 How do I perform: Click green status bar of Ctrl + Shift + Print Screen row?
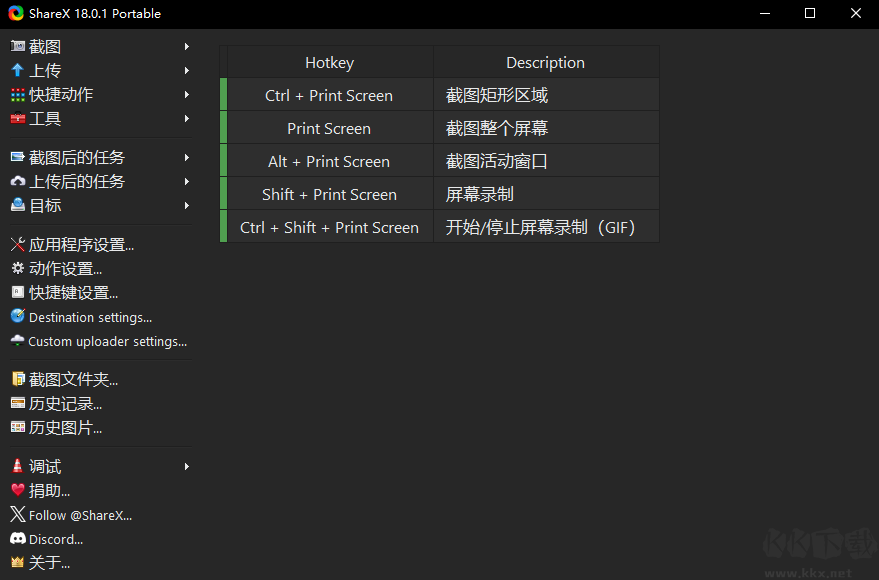click(224, 226)
